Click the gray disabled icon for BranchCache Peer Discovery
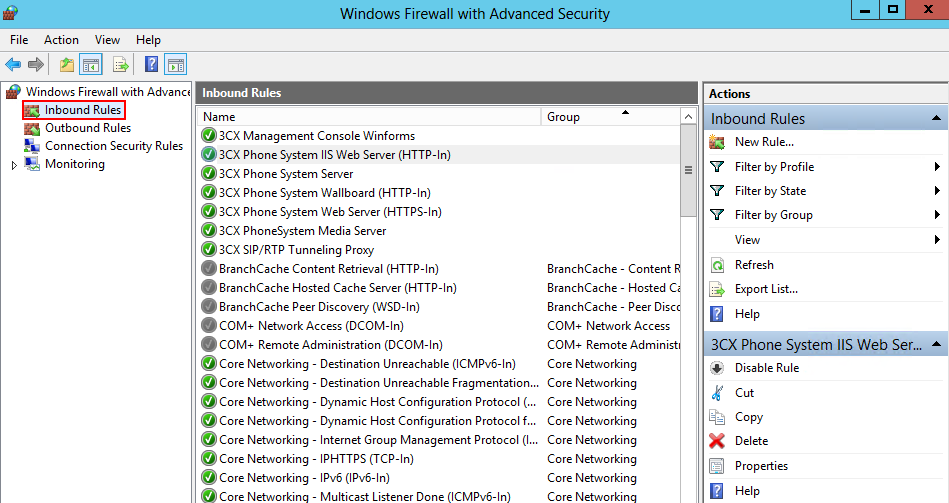949x503 pixels. coord(209,307)
